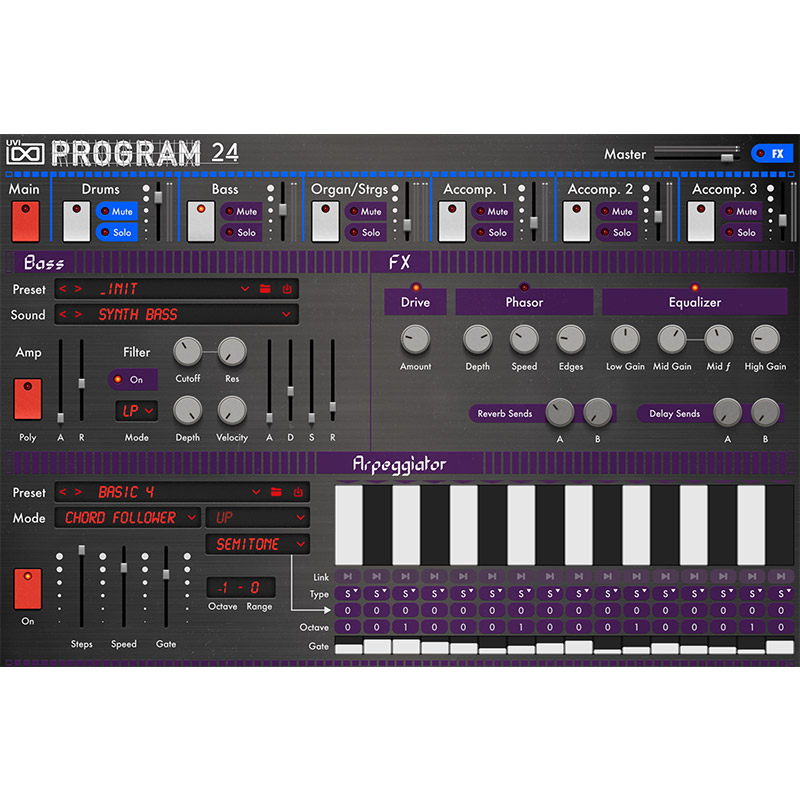Click the Octave -1 value display
The height and width of the screenshot is (800, 800).
pos(223,588)
